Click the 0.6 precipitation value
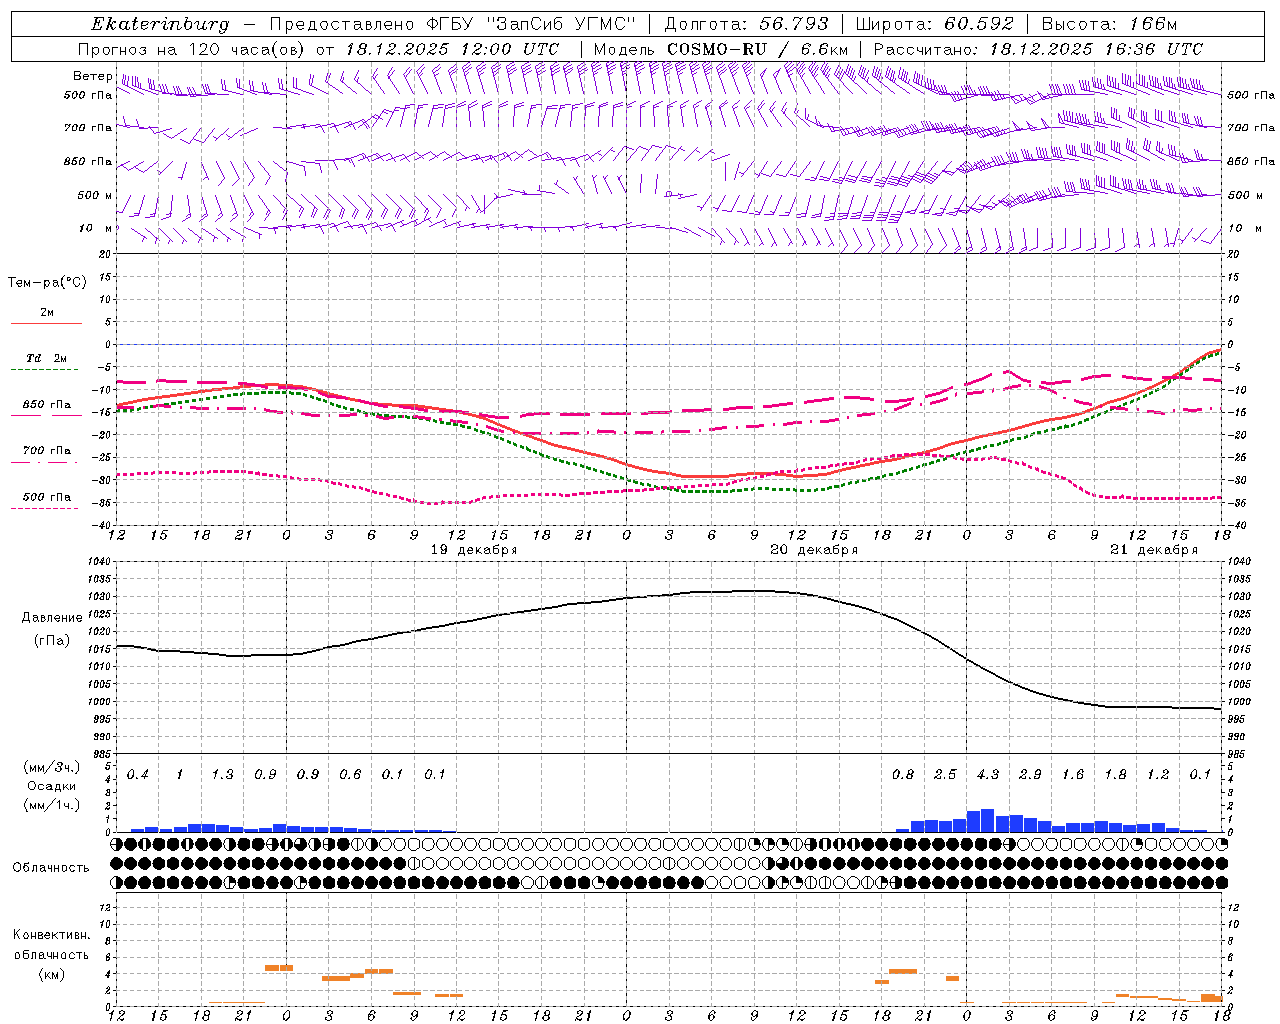 (350, 775)
